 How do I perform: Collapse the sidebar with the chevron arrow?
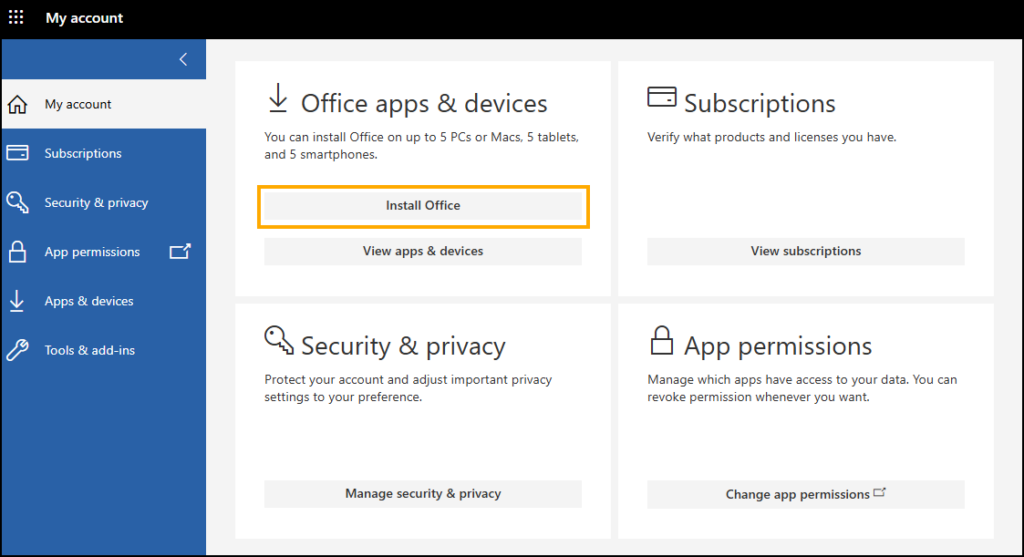tap(184, 59)
